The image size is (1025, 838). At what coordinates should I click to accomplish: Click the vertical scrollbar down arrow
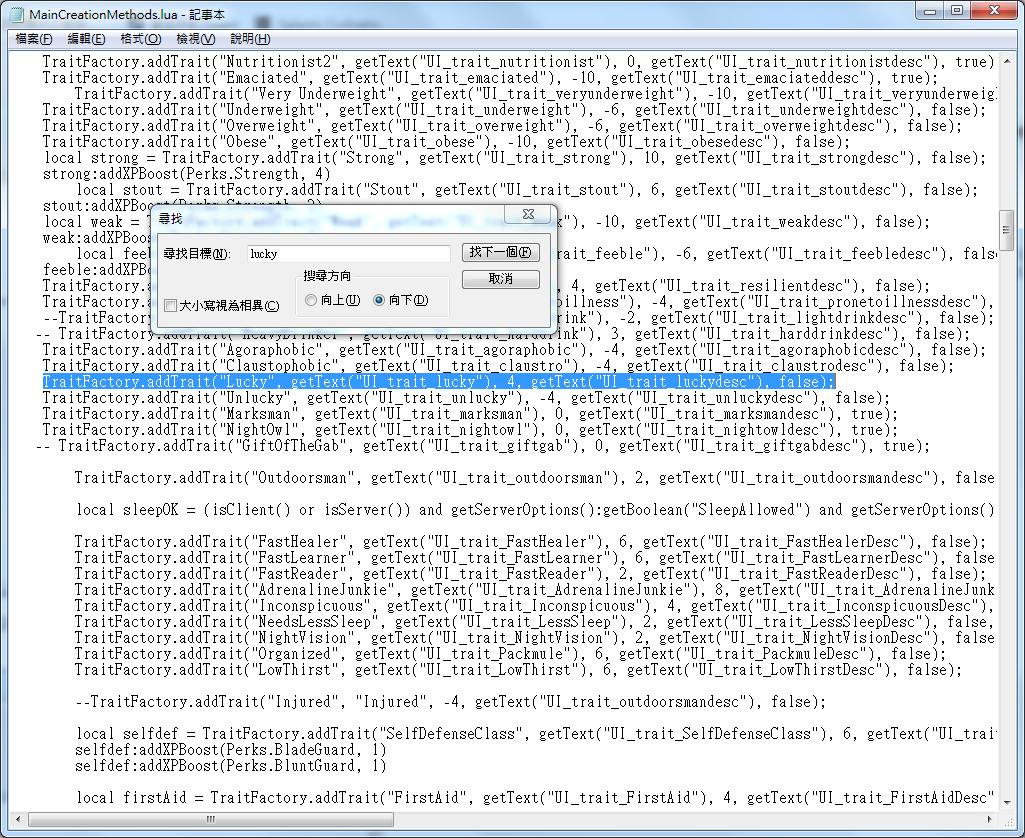pyautogui.click(x=1006, y=802)
